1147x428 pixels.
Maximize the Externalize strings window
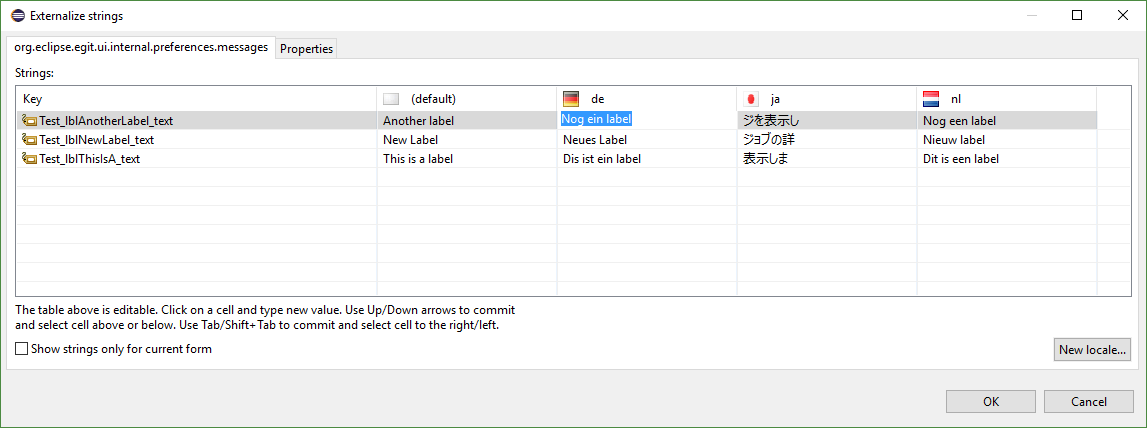pyautogui.click(x=1076, y=15)
